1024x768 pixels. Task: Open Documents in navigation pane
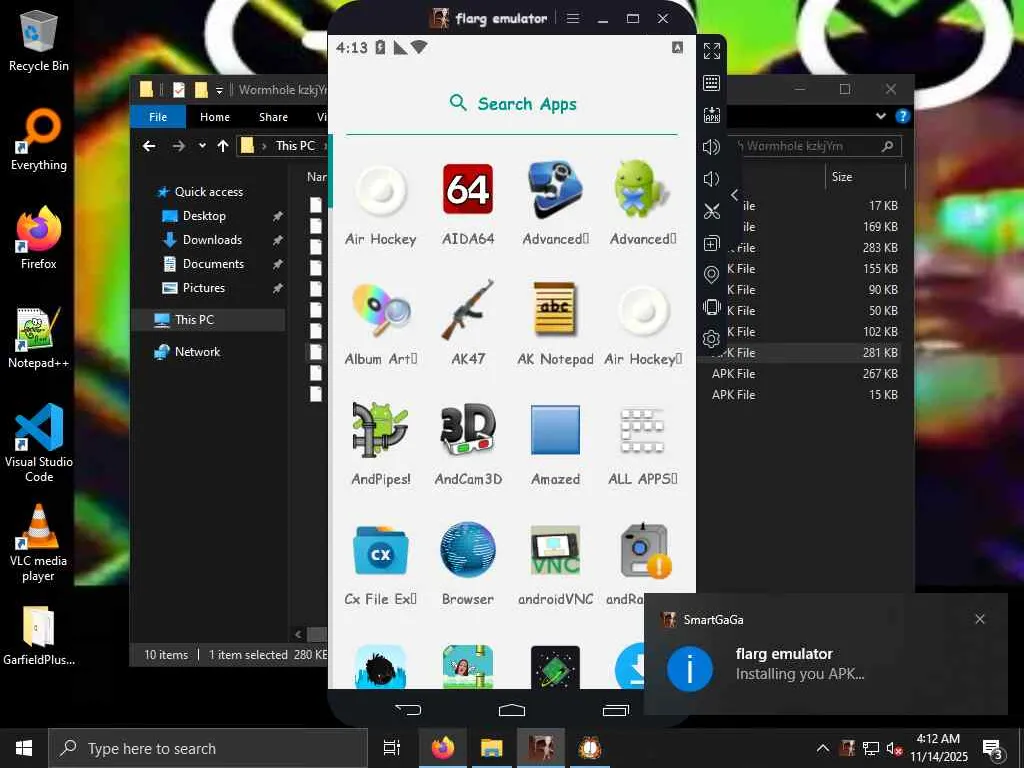[x=213, y=264]
